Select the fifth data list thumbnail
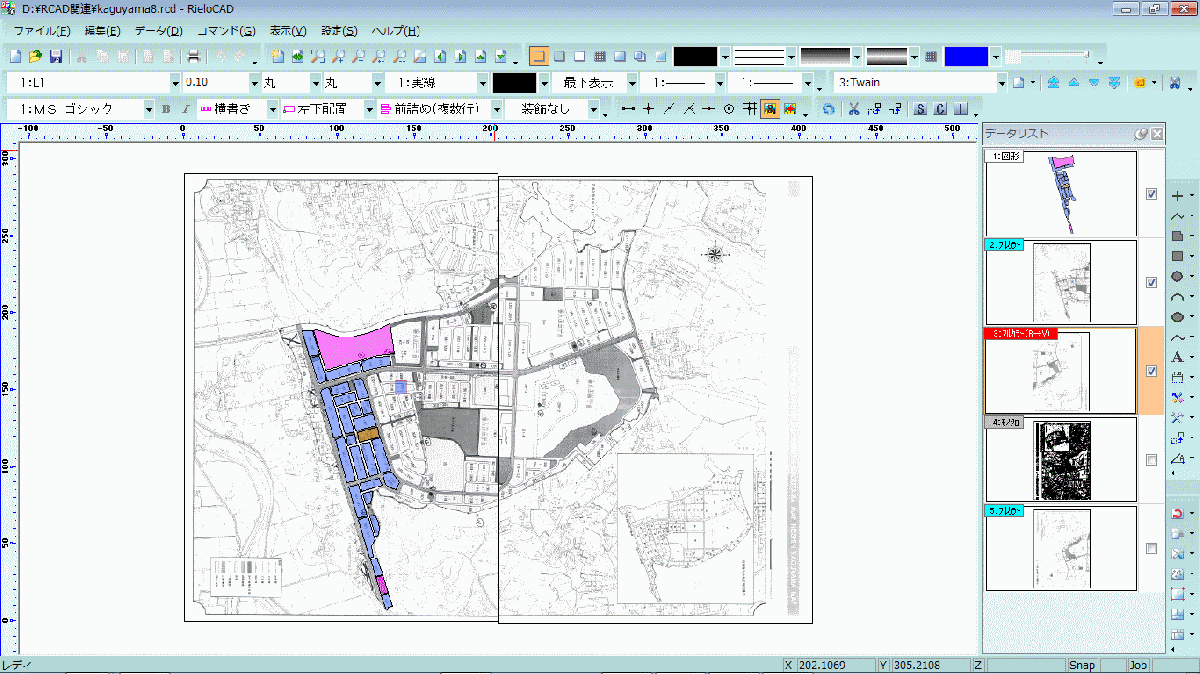 coord(1061,548)
